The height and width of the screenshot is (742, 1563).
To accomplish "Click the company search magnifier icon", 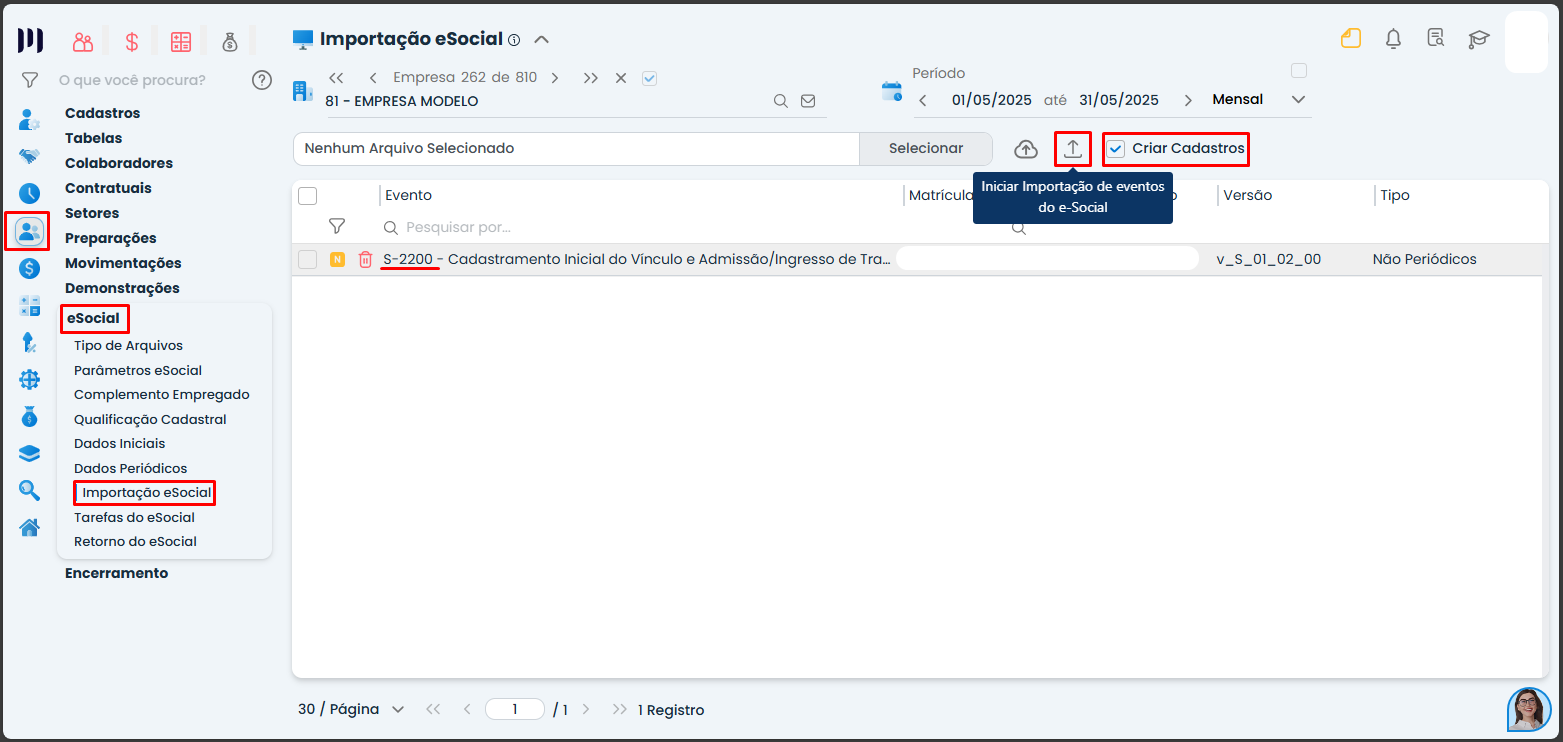I will (x=780, y=101).
